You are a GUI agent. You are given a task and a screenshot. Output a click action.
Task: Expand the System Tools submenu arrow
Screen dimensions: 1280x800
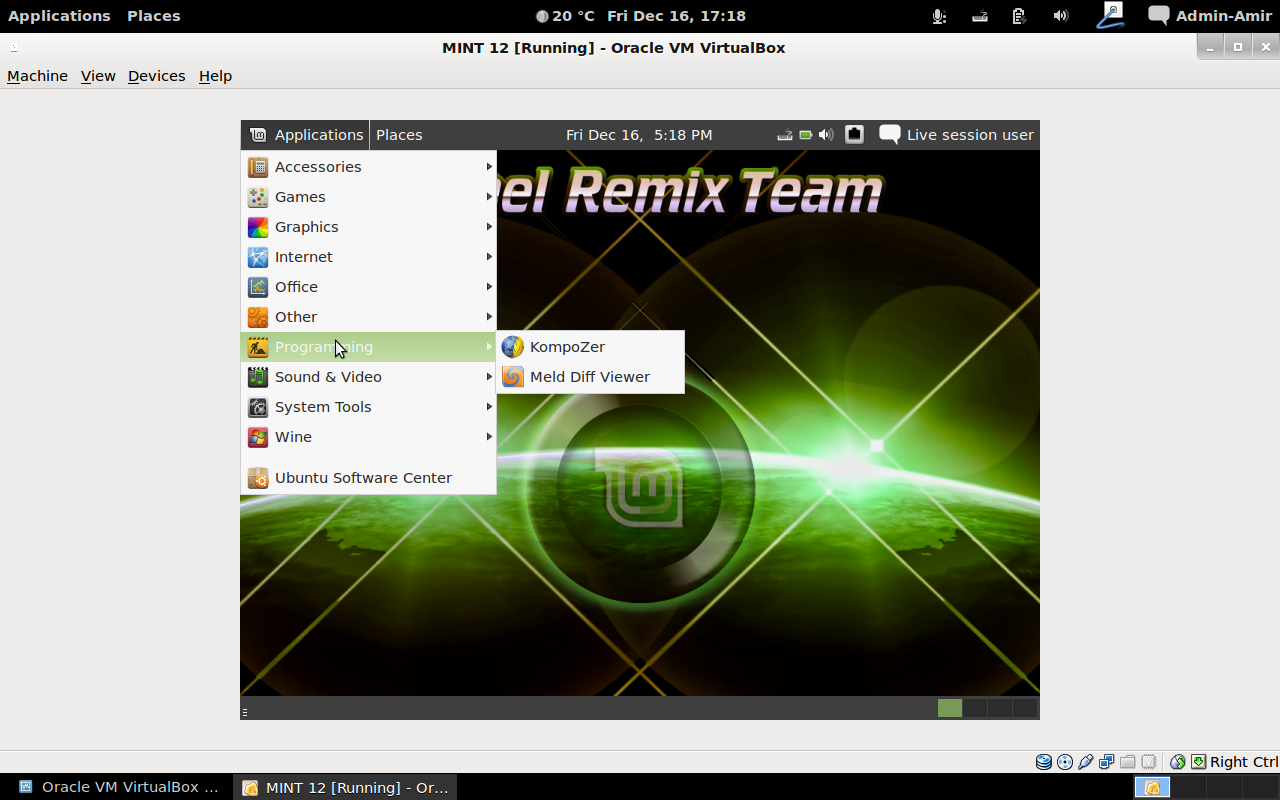(489, 407)
